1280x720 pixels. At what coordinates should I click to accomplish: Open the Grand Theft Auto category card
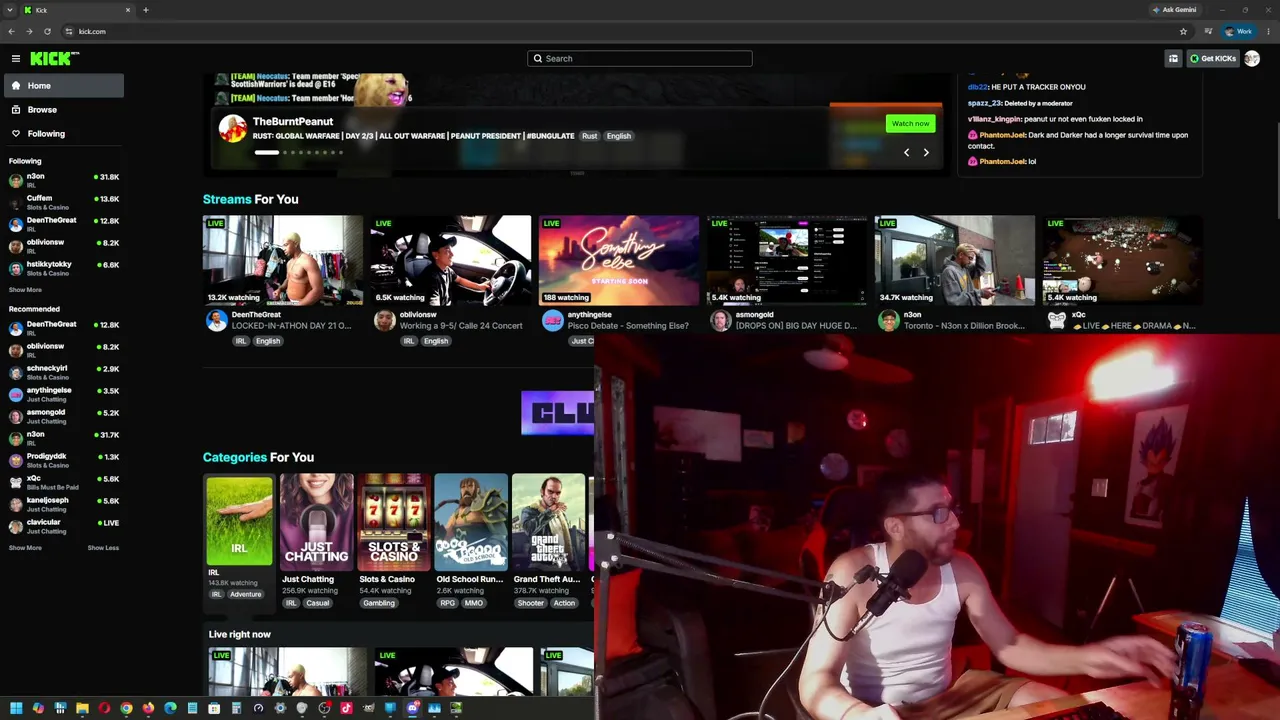548,521
